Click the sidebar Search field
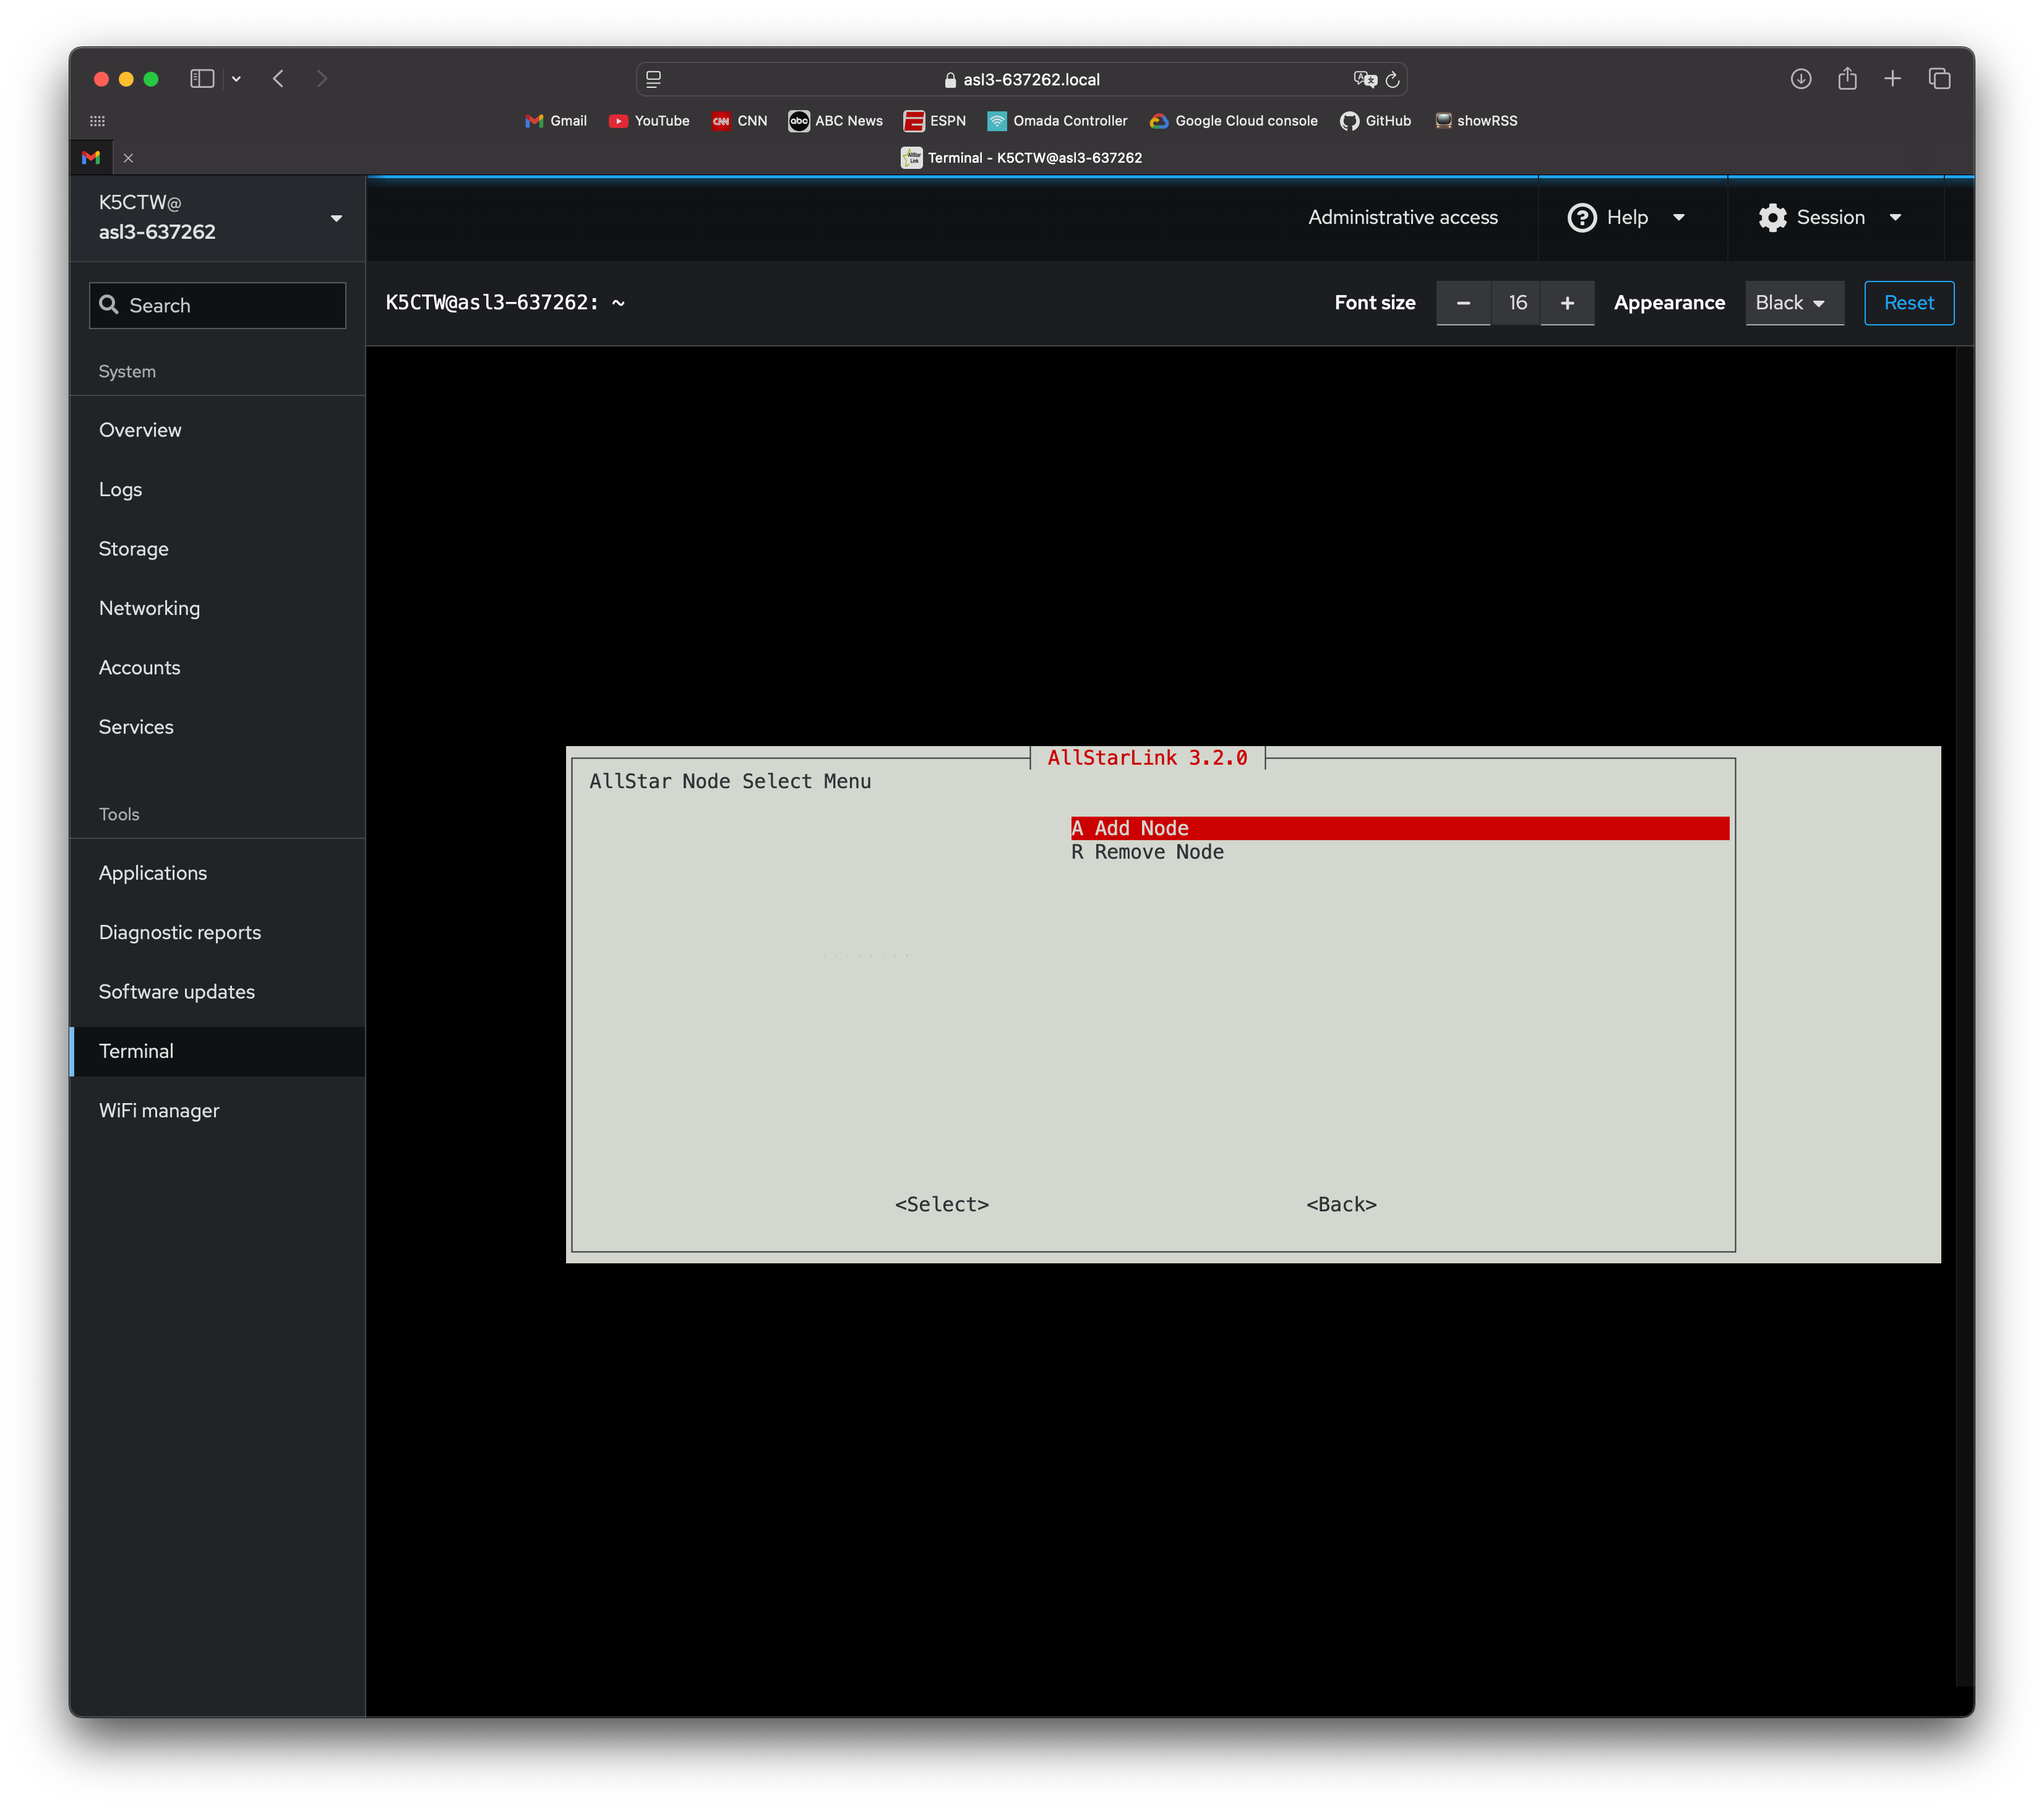Image resolution: width=2044 pixels, height=1809 pixels. tap(217, 305)
